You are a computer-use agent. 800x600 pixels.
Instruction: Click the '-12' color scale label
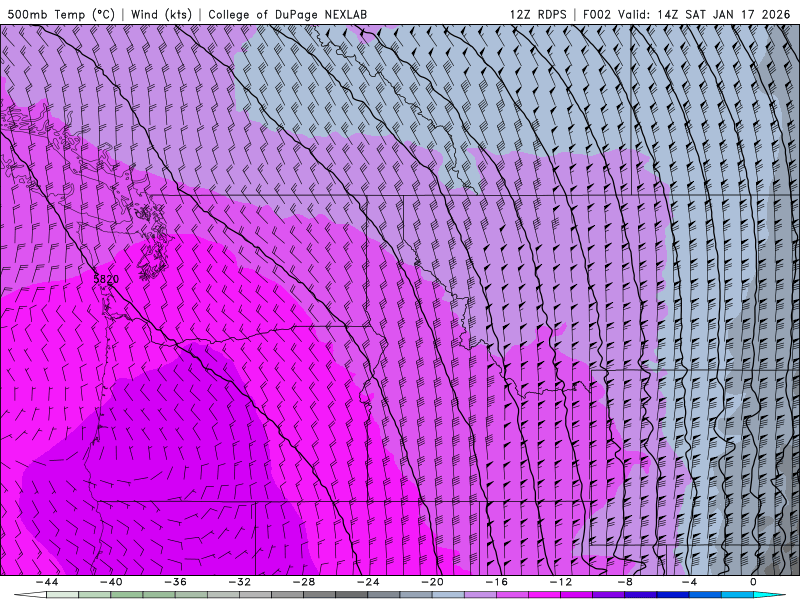pyautogui.click(x=561, y=582)
